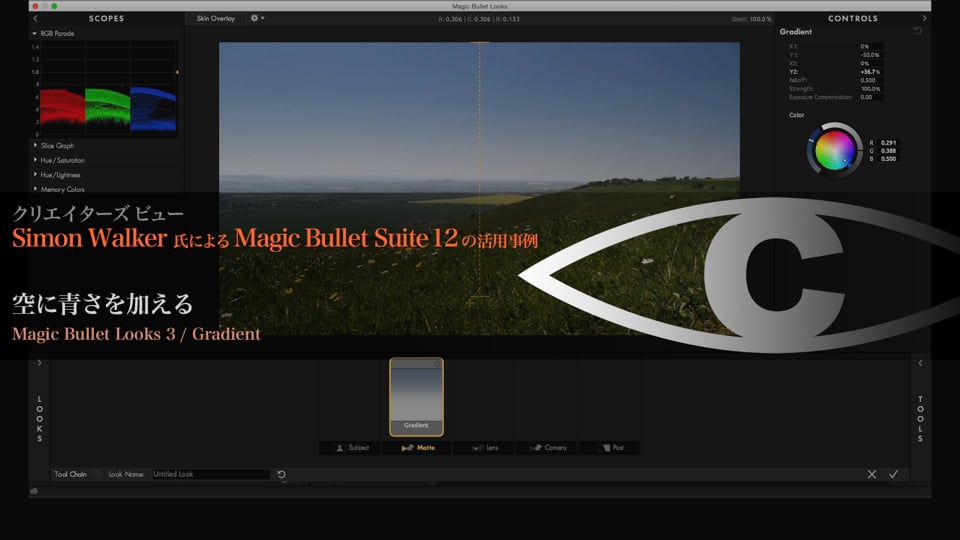
Task: Open the preview settings gear menu
Action: (257, 18)
